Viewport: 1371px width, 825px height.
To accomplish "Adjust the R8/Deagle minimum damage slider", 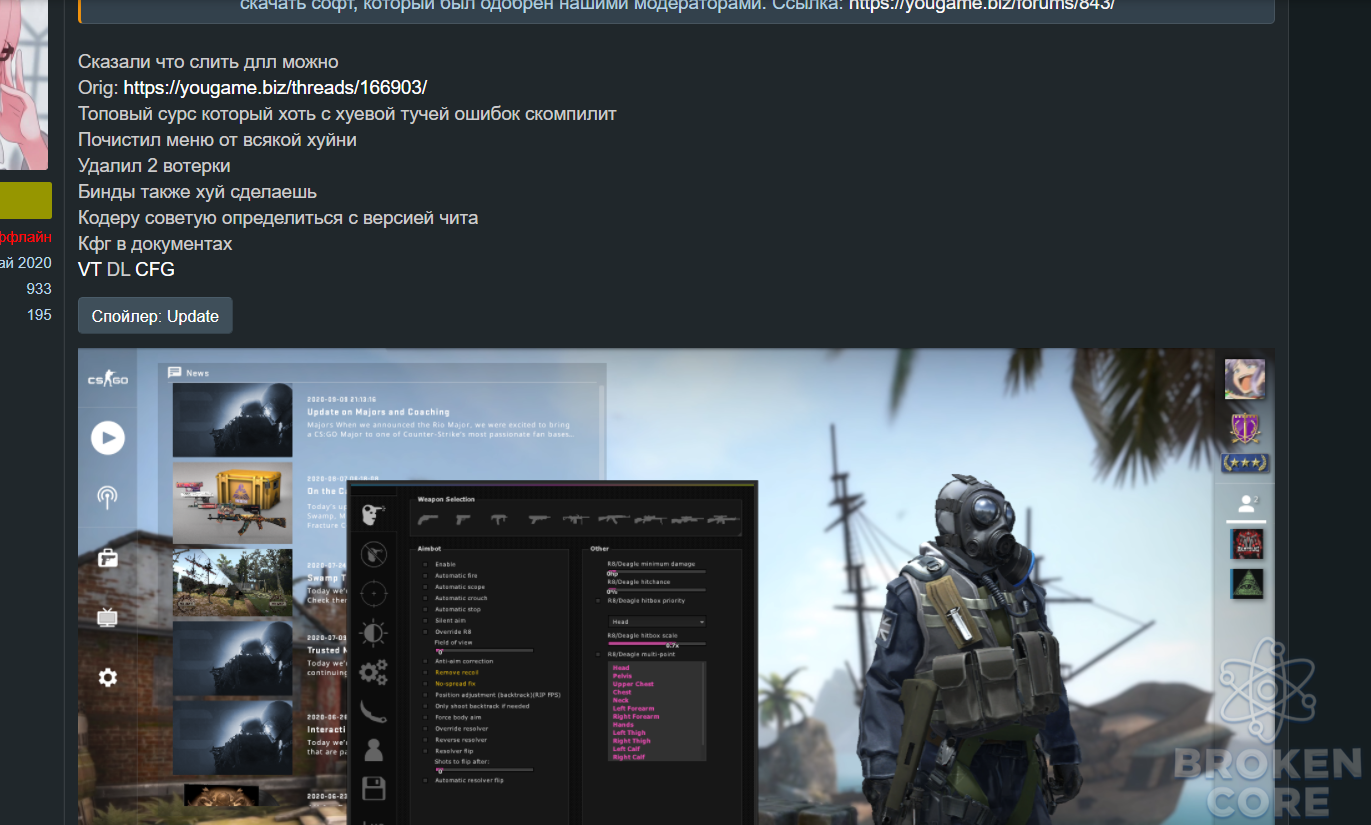I will point(657,571).
